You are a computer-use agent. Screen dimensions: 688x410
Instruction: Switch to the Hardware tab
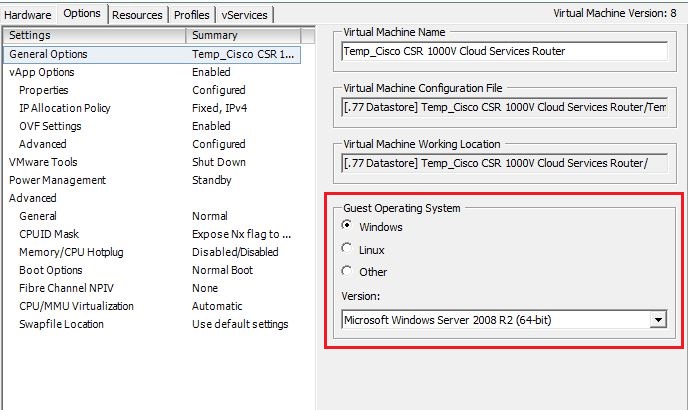tap(28, 15)
